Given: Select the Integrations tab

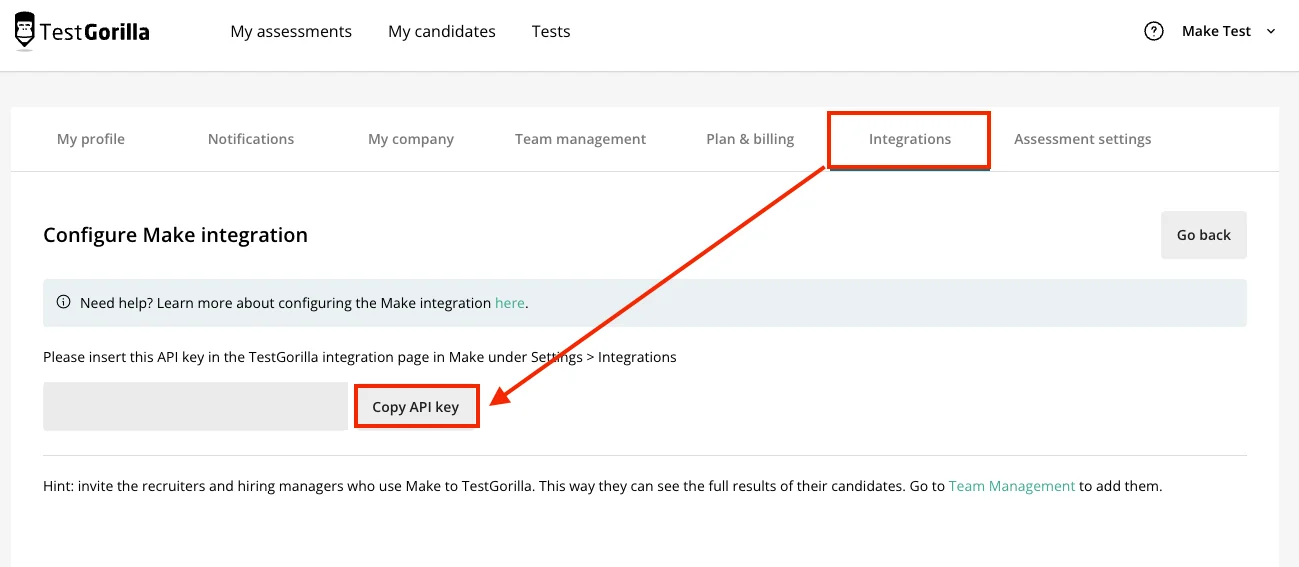Looking at the screenshot, I should coord(910,140).
